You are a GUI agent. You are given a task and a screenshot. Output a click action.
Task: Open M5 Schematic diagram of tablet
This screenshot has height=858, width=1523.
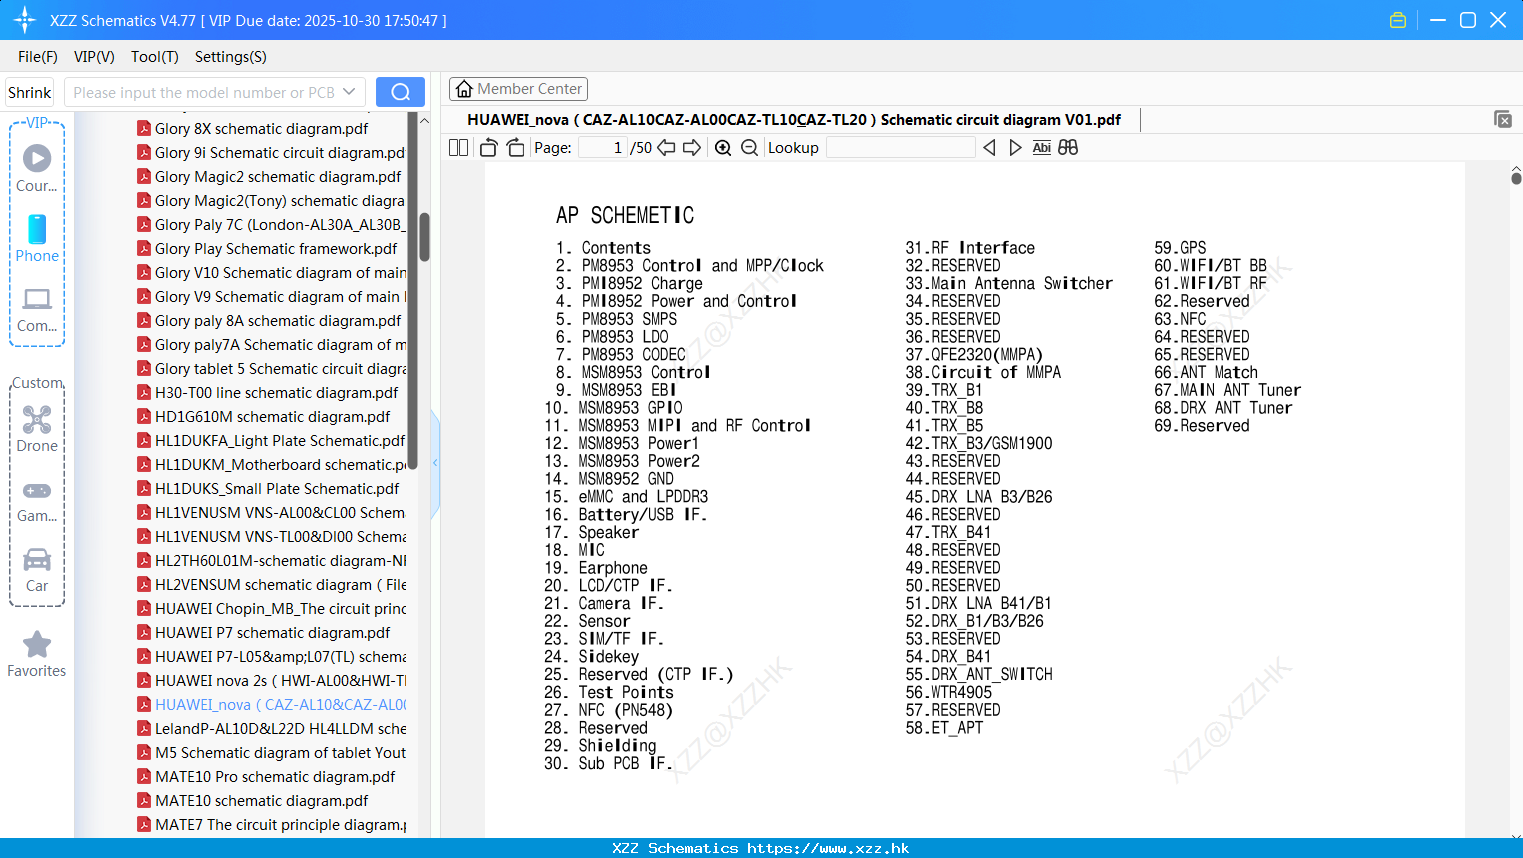(x=271, y=752)
